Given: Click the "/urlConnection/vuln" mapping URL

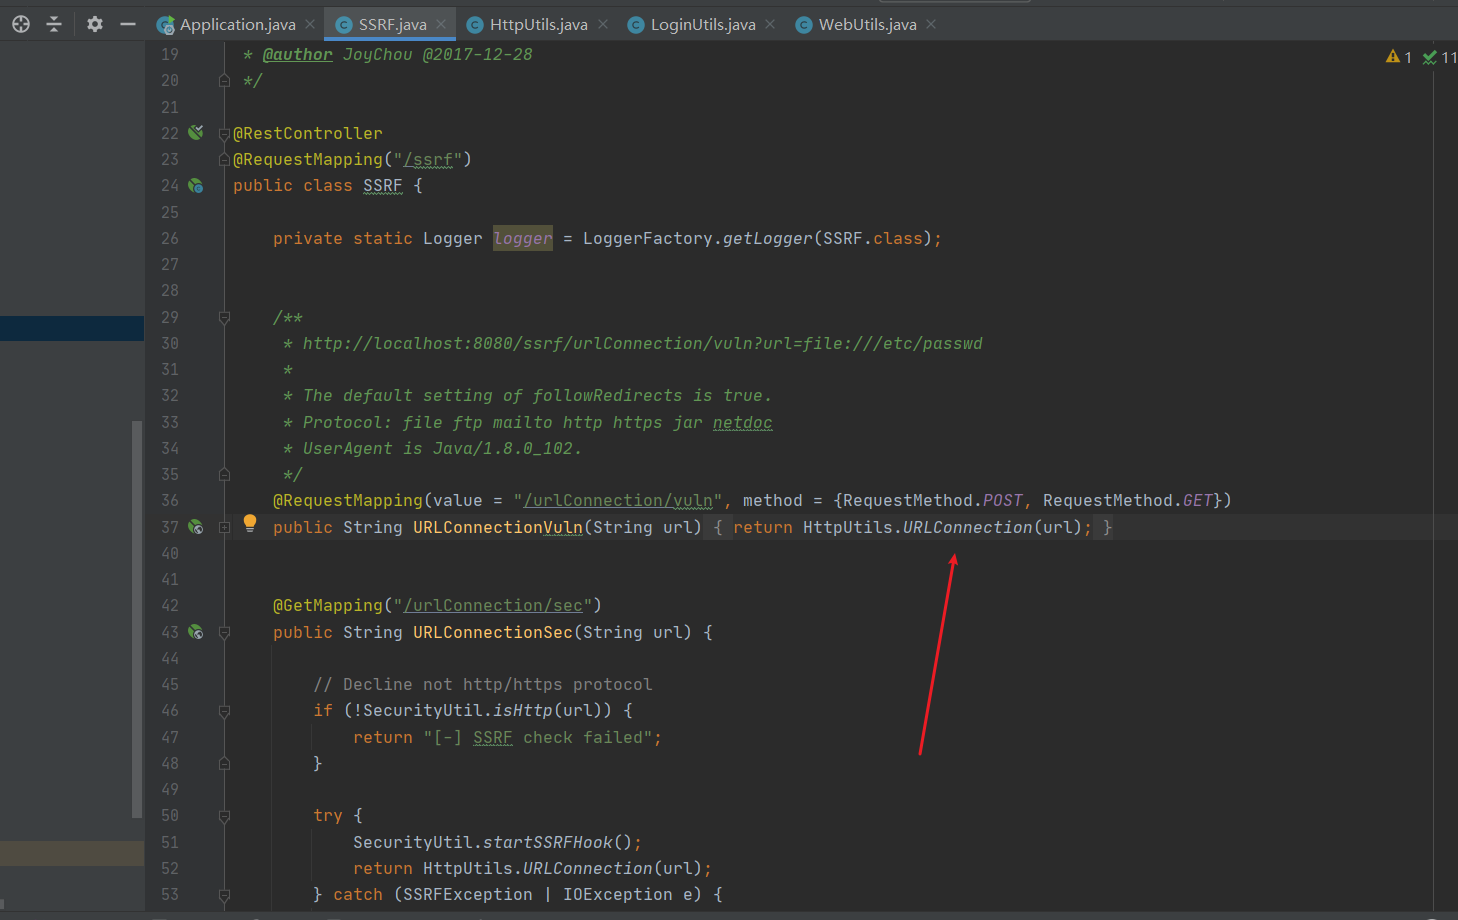Looking at the screenshot, I should (x=618, y=501).
